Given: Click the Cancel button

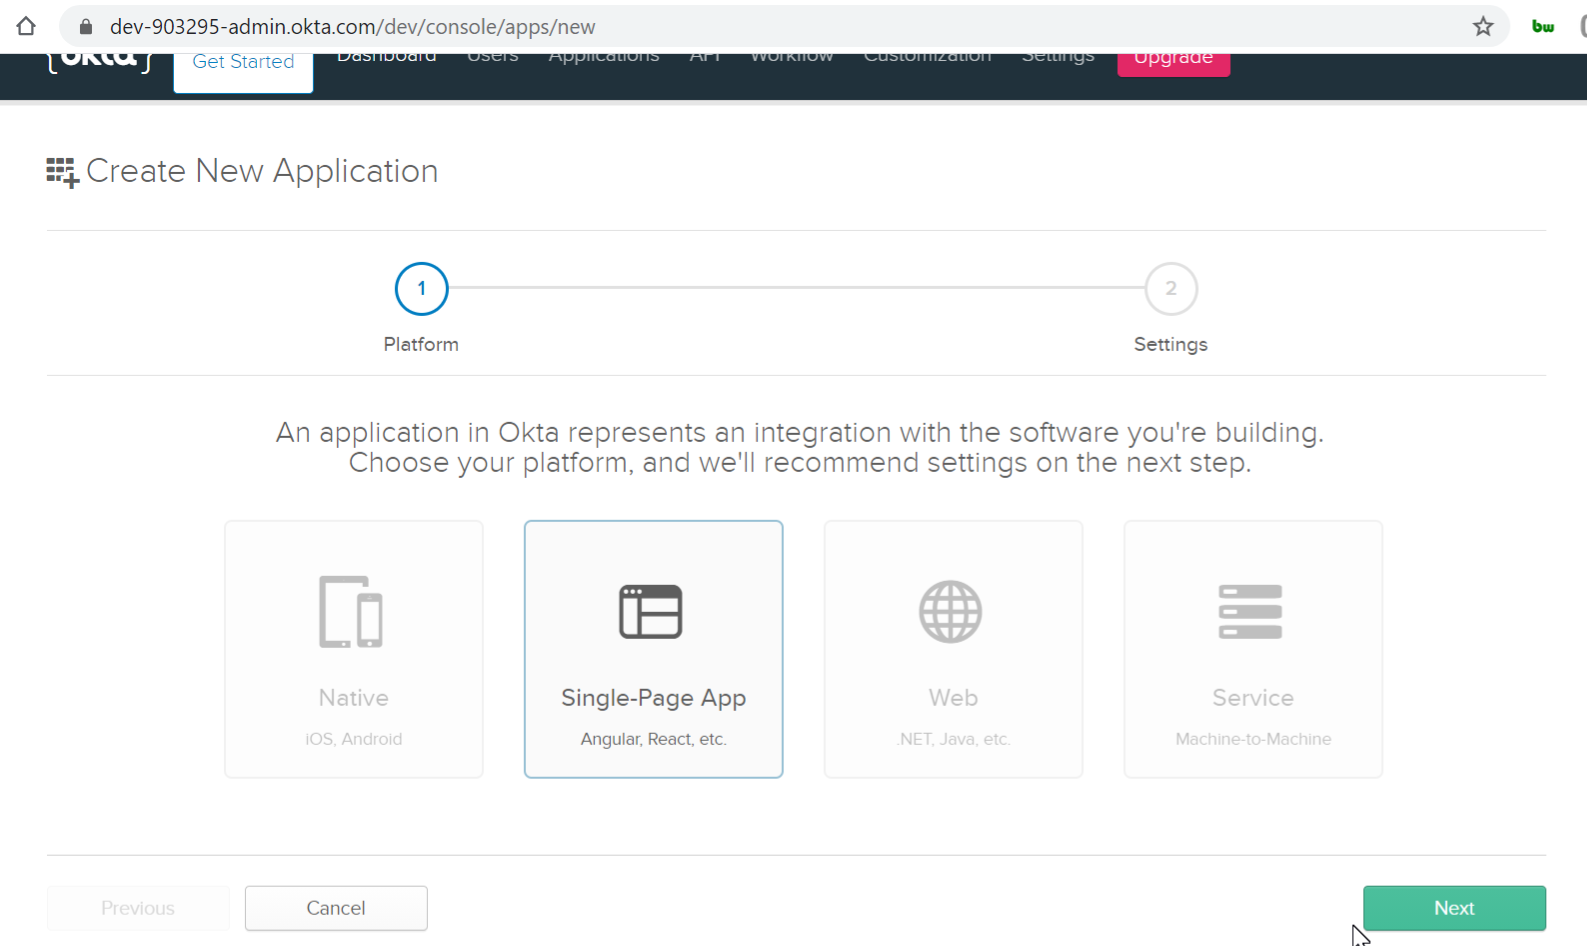Looking at the screenshot, I should [x=336, y=908].
